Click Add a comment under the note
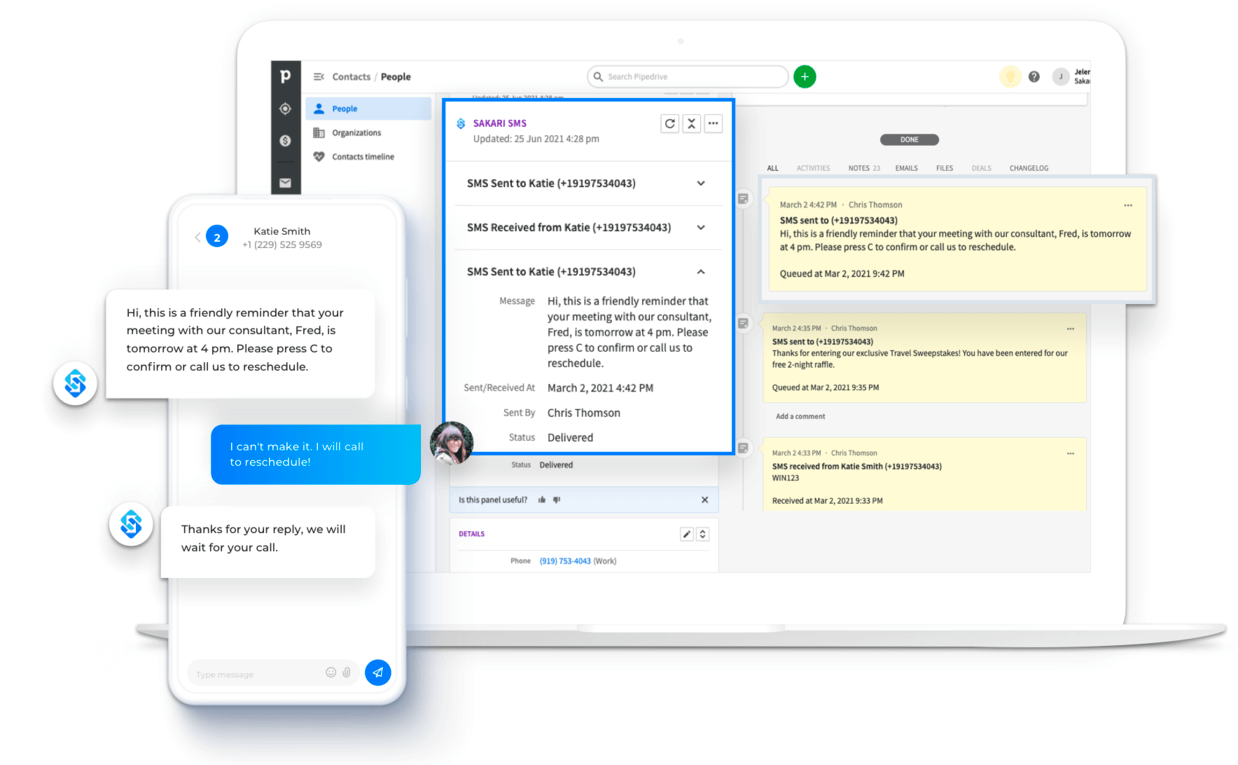The width and height of the screenshot is (1238, 765). coord(802,416)
